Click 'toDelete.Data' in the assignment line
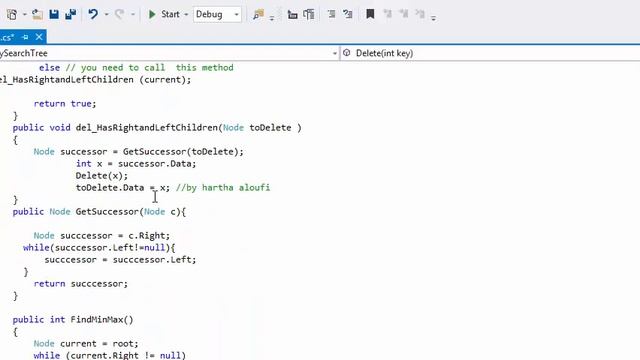 (110, 188)
